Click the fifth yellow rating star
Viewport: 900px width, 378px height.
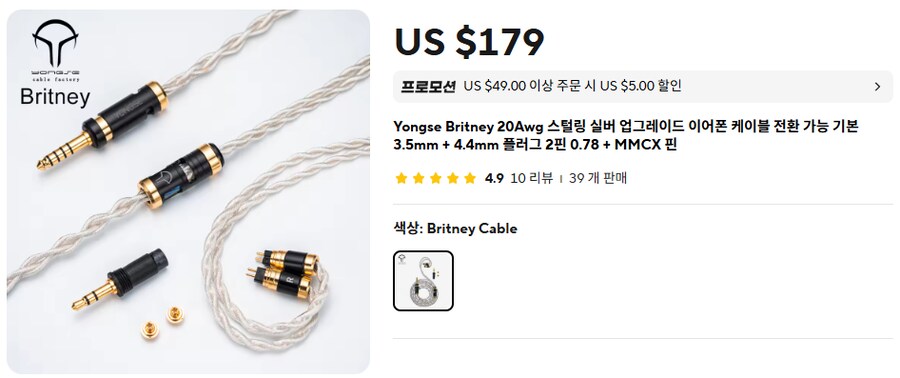click(470, 178)
